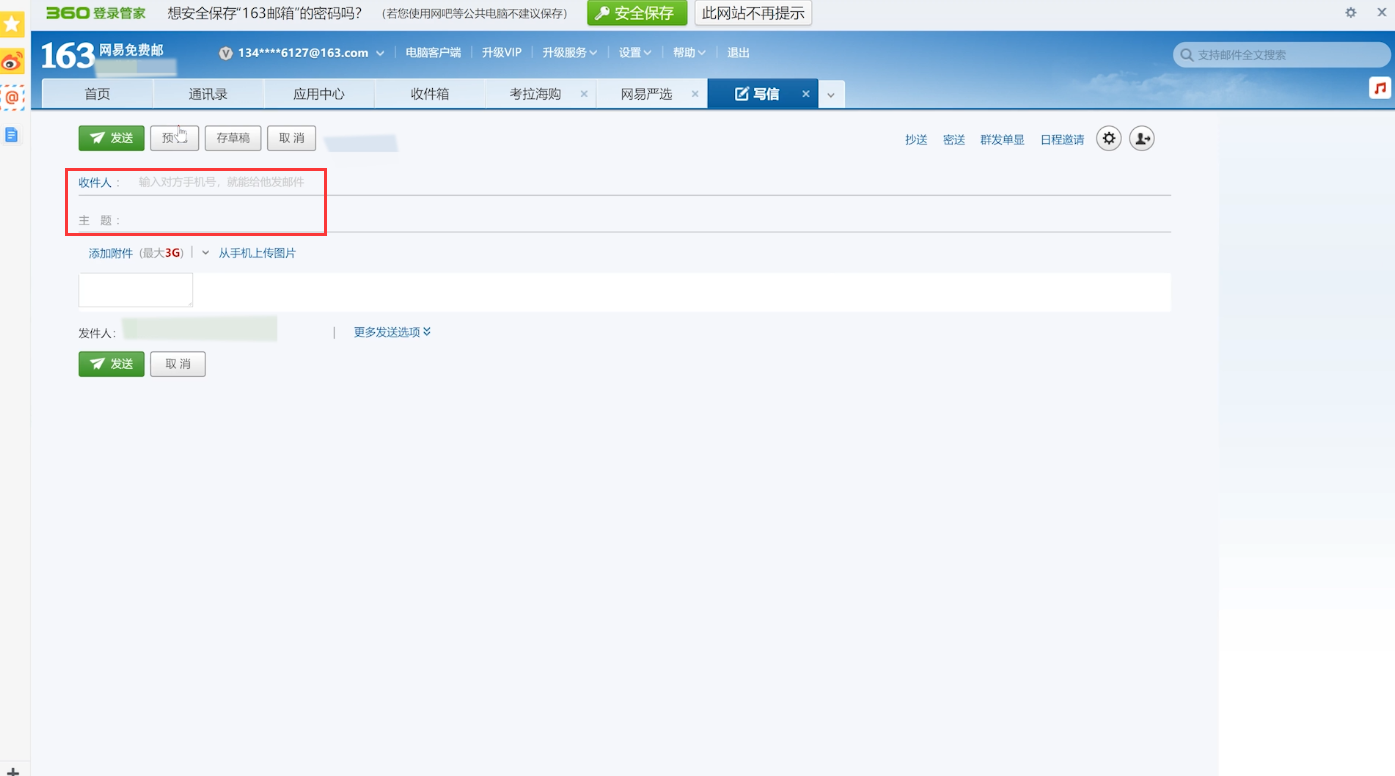
Task: Click the yellow star favorites icon in sidebar
Action: coord(12,25)
